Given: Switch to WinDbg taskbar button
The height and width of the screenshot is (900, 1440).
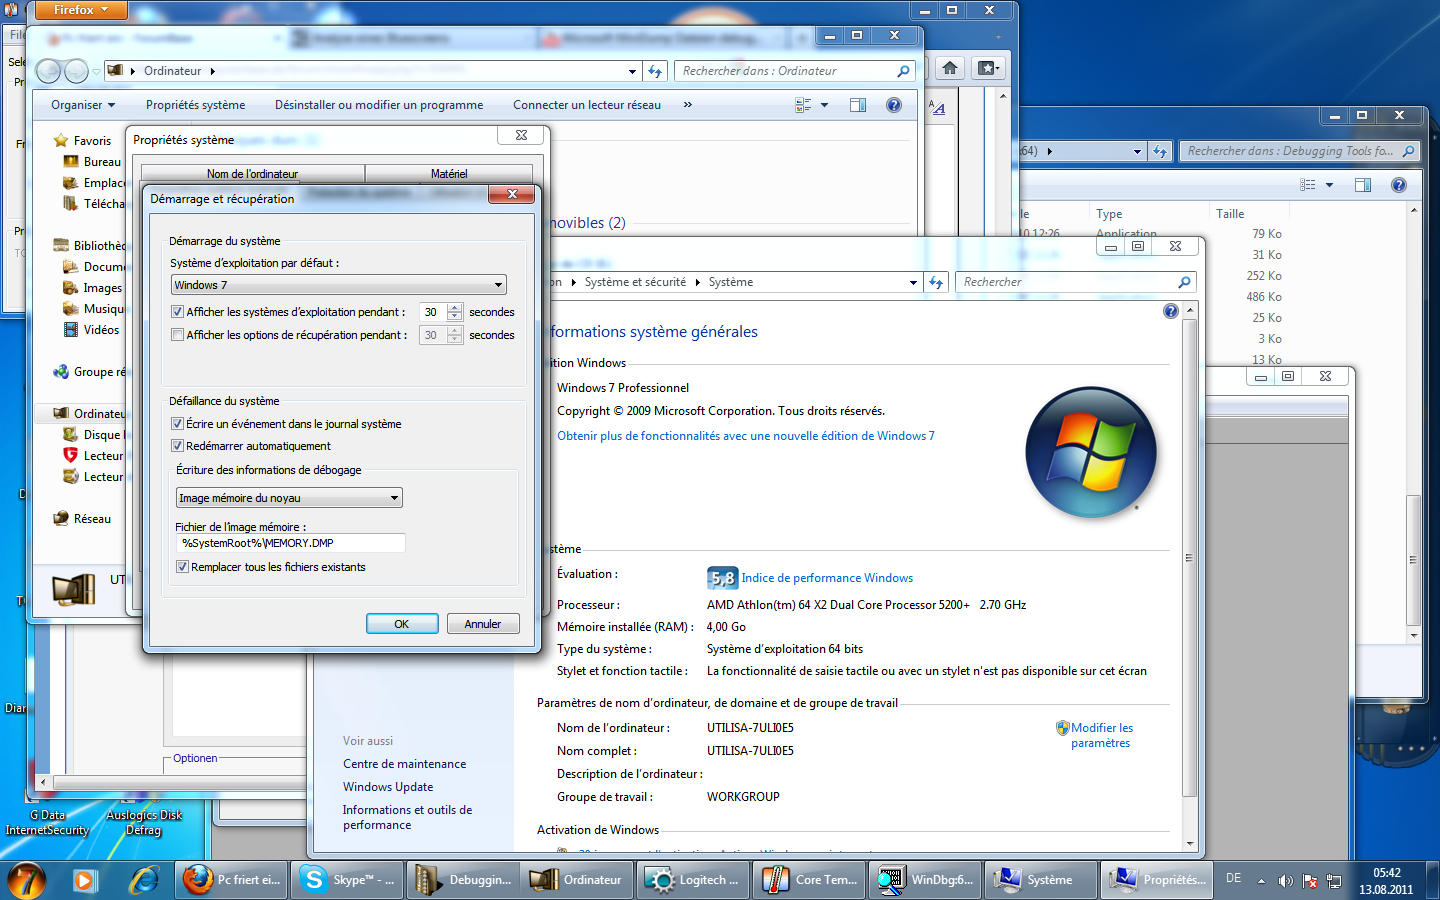Looking at the screenshot, I should (926, 880).
